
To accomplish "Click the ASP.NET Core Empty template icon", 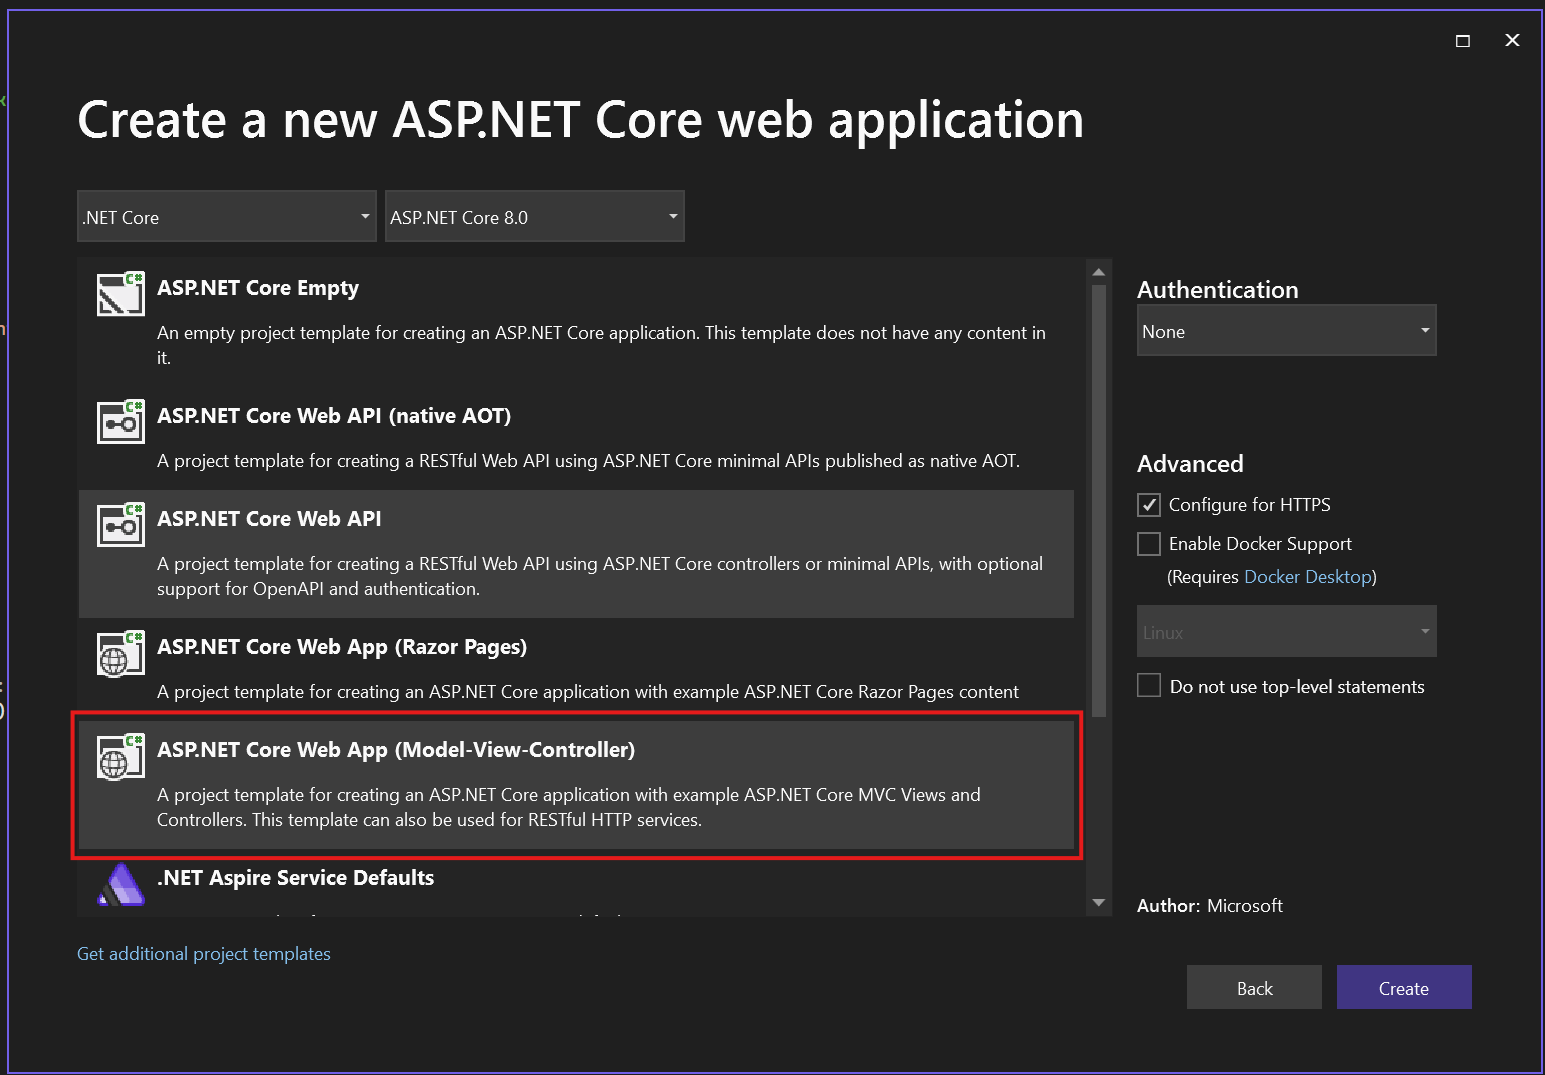I will click(x=121, y=294).
